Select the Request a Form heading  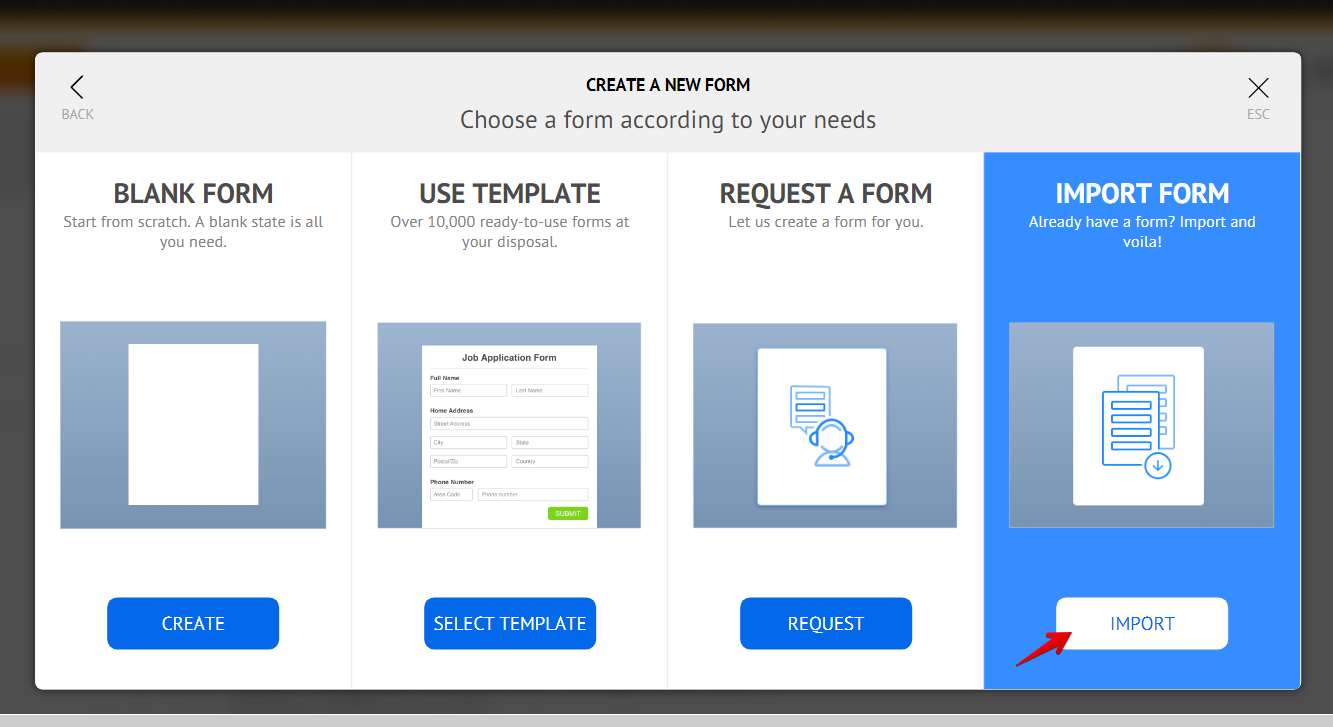[x=825, y=193]
